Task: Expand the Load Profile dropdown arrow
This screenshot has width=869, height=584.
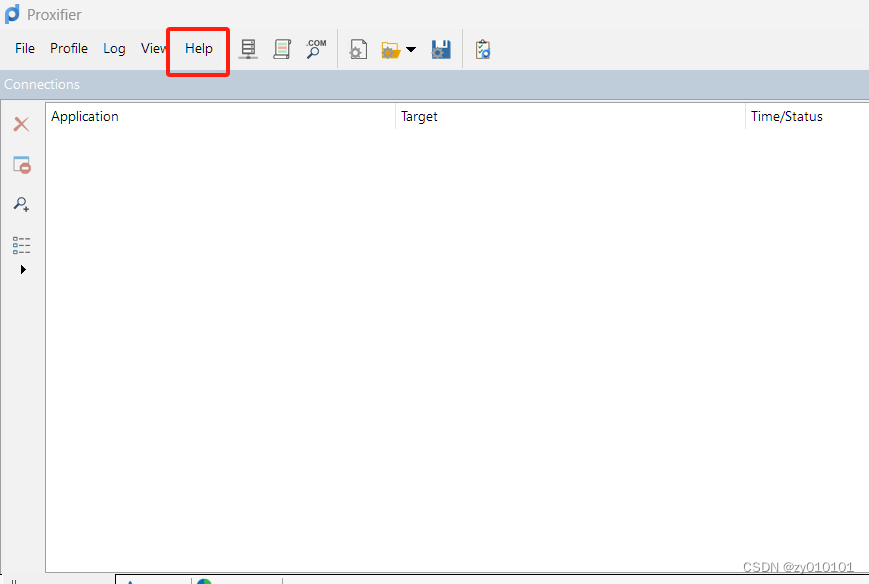Action: tap(411, 50)
